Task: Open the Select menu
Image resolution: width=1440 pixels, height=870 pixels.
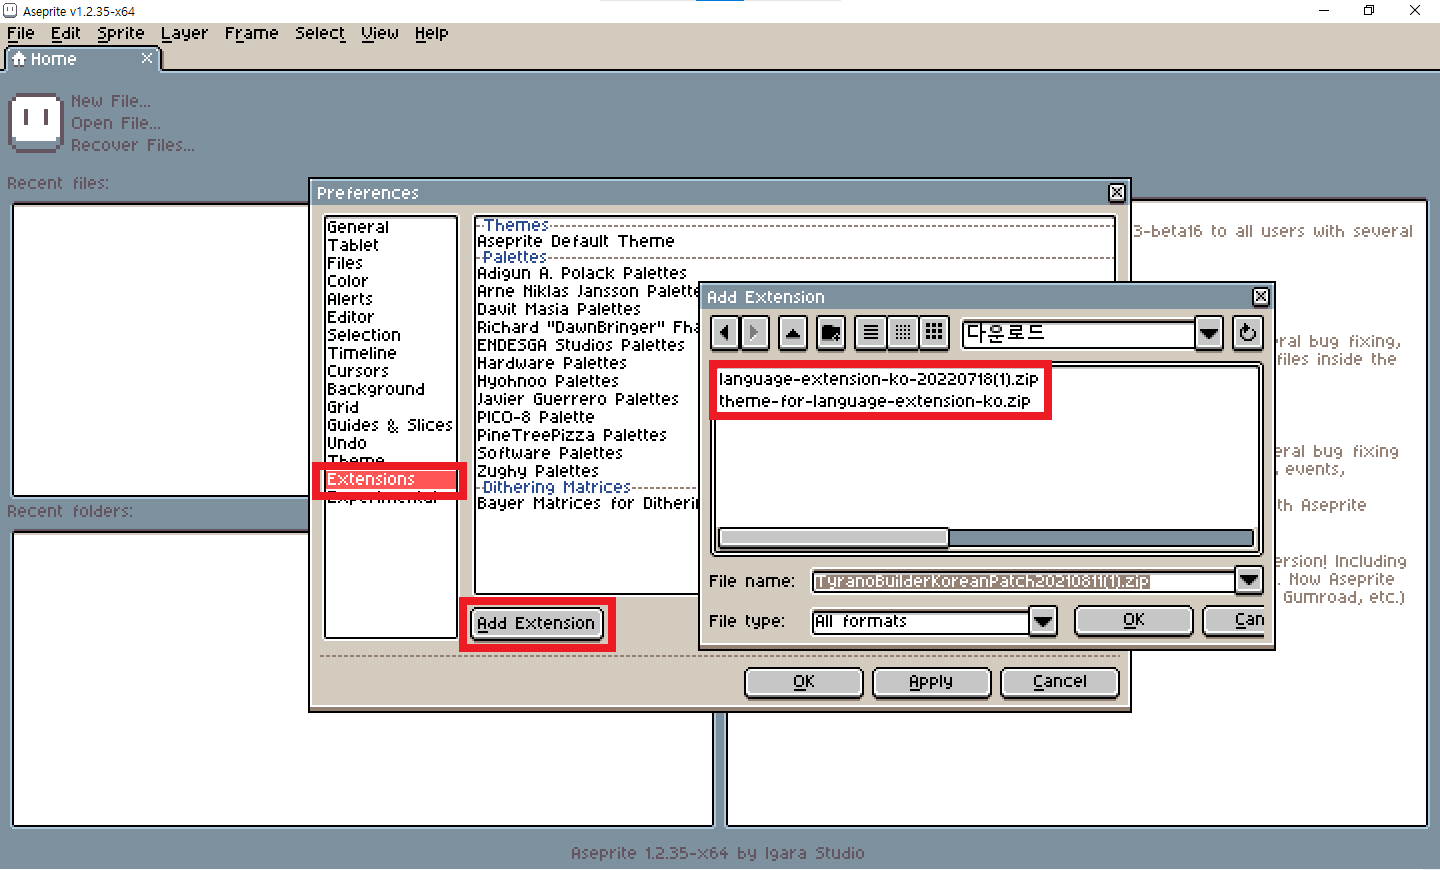Action: coord(320,33)
